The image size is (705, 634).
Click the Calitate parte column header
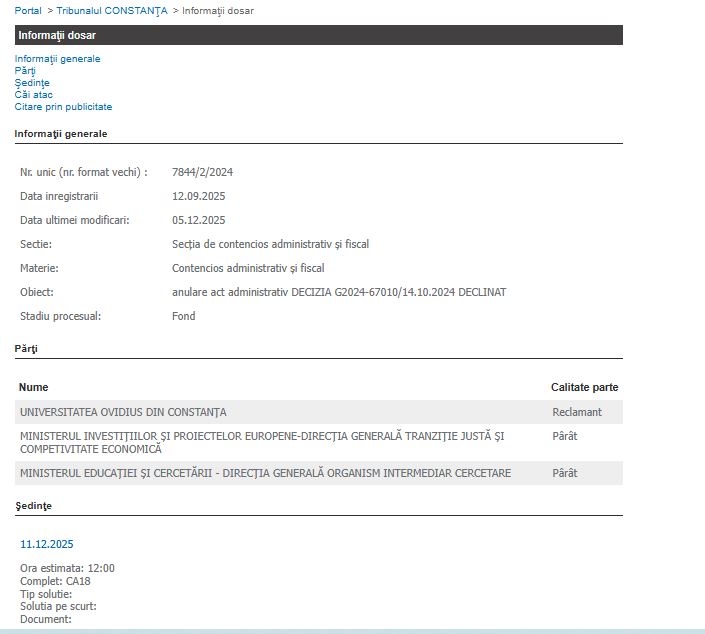584,387
